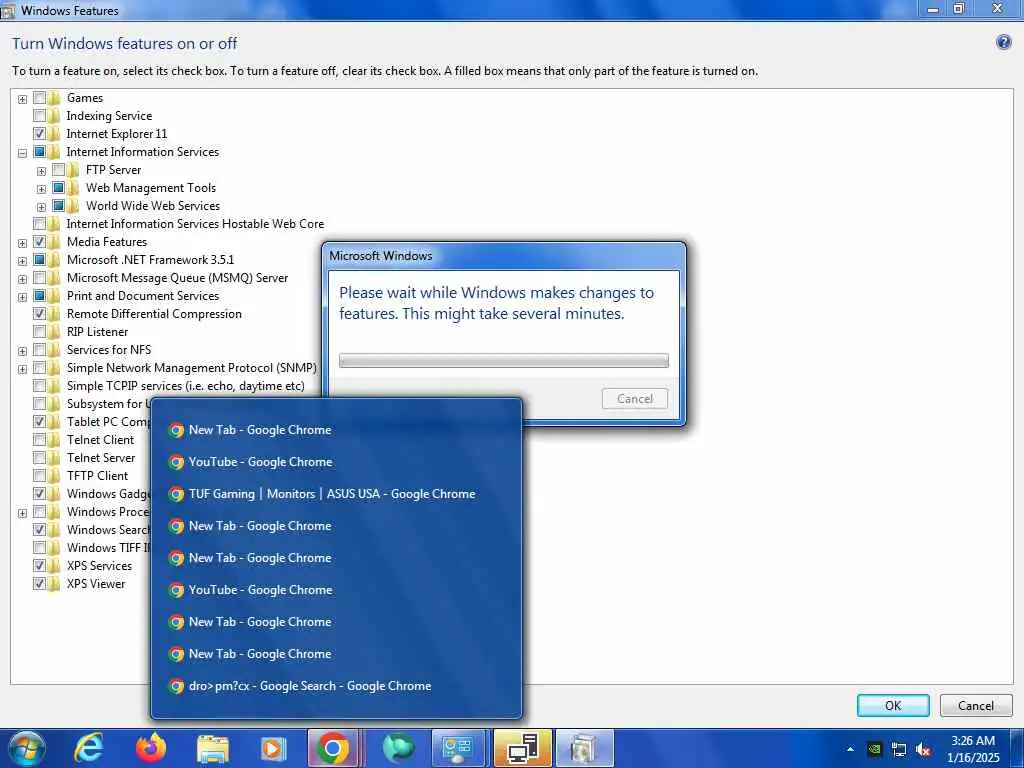This screenshot has width=1024, height=768.
Task: Click the RIP Listener folder icon
Action: pos(55,332)
